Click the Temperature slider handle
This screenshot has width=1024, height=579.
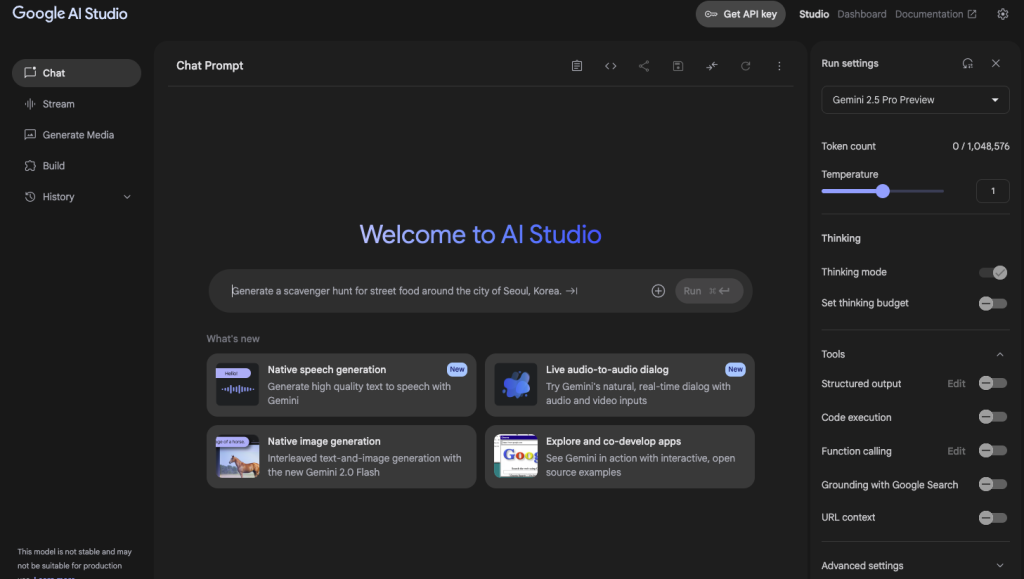coord(883,191)
